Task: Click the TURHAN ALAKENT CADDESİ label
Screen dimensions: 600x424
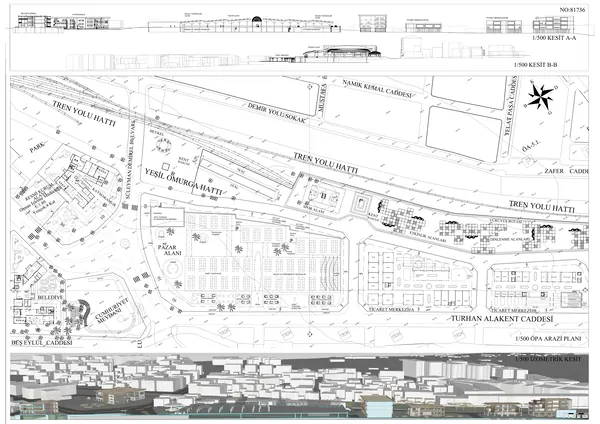Action: tap(502, 319)
